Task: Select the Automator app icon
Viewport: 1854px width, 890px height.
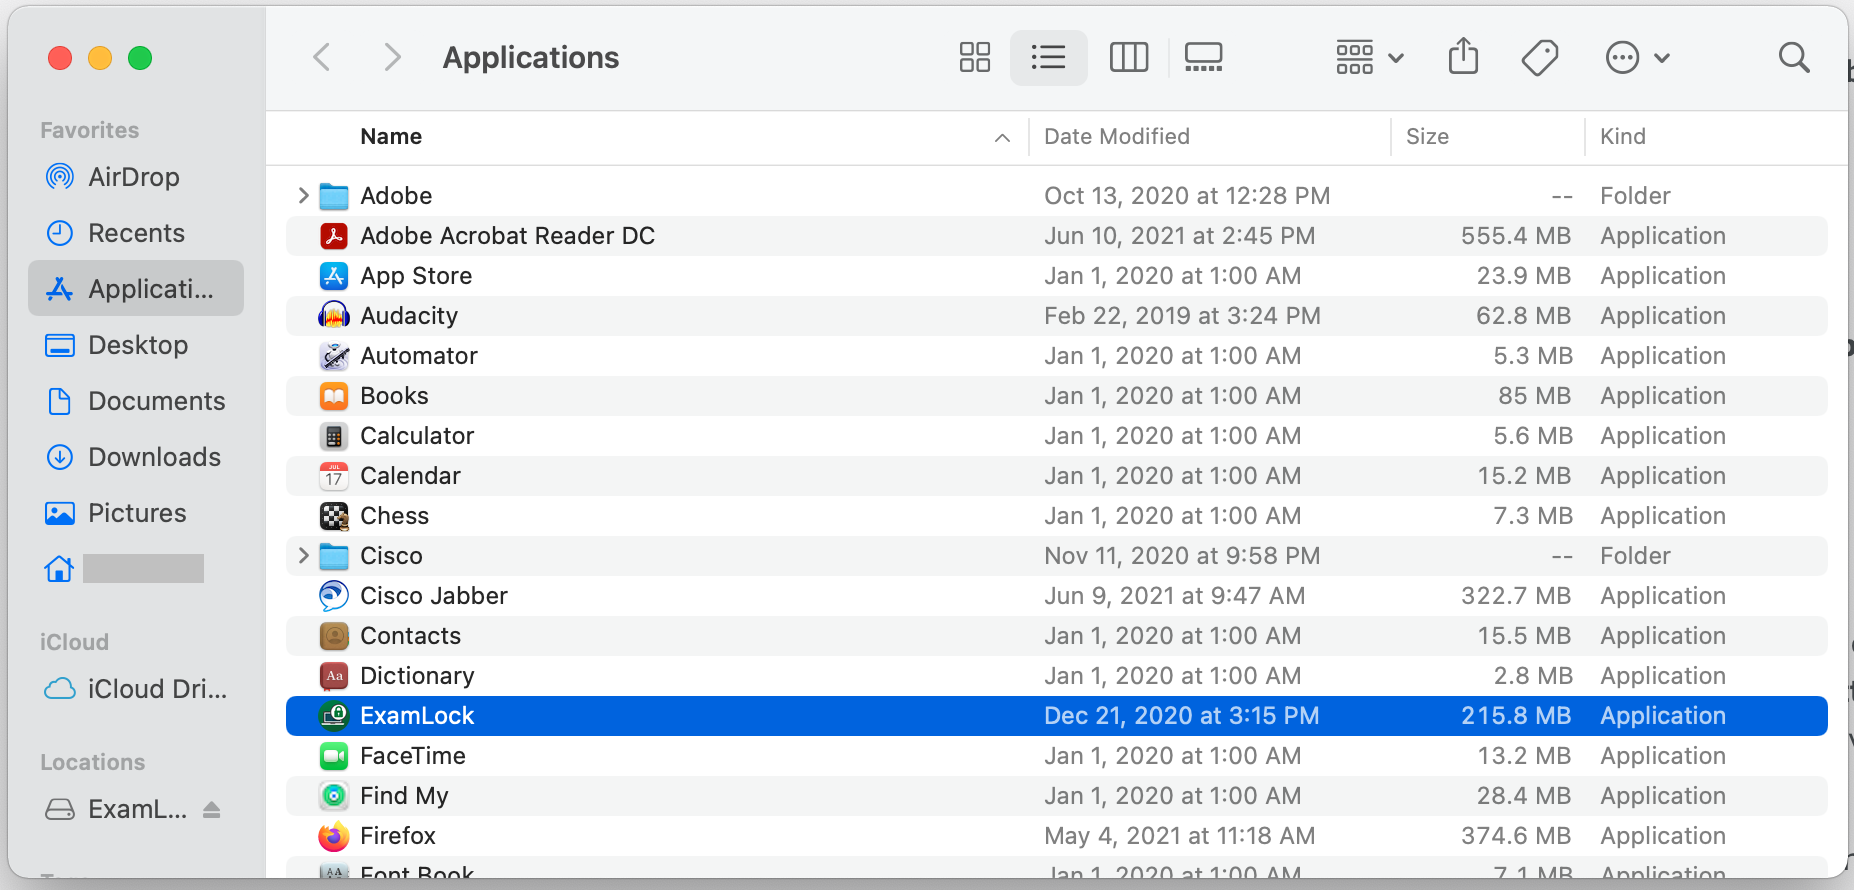Action: coord(334,356)
